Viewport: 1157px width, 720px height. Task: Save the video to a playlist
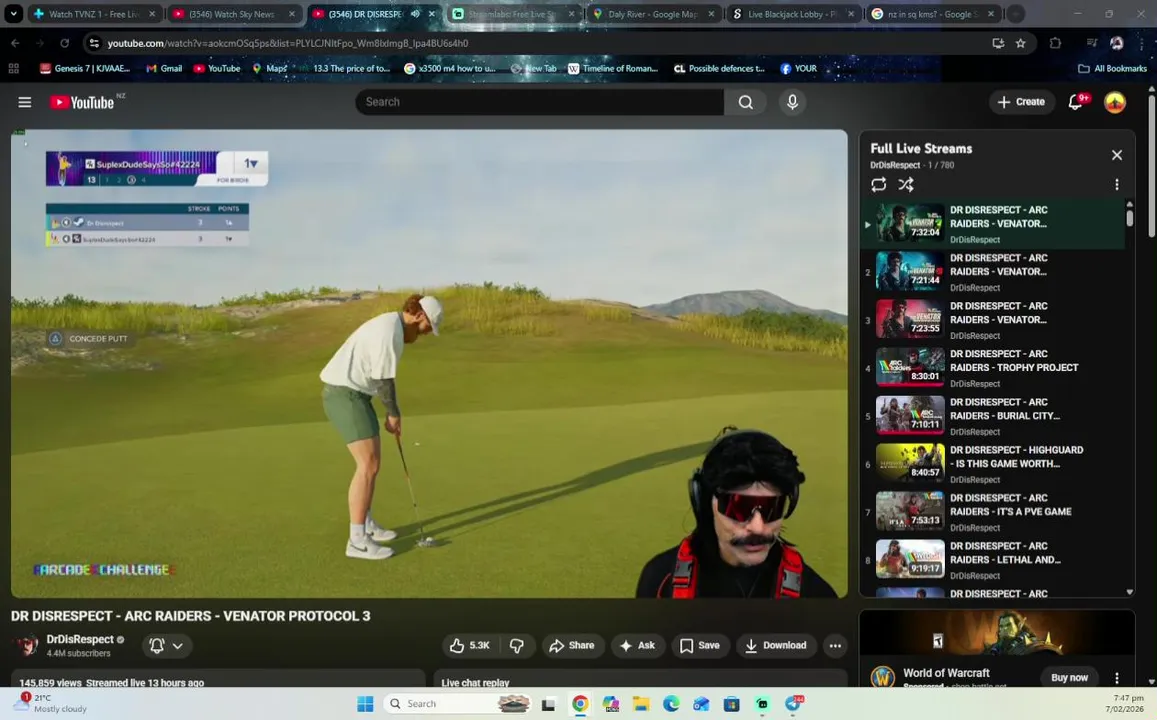[x=700, y=645]
